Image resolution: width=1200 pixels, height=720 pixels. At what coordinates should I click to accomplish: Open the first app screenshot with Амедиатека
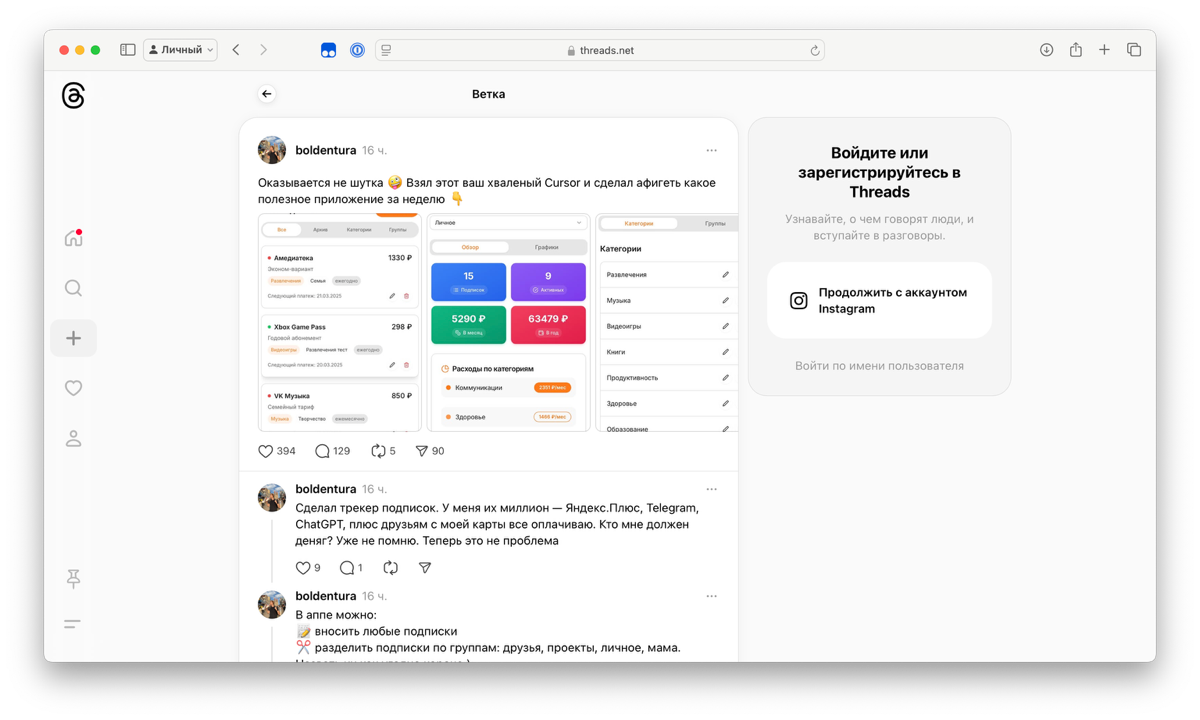pyautogui.click(x=340, y=322)
